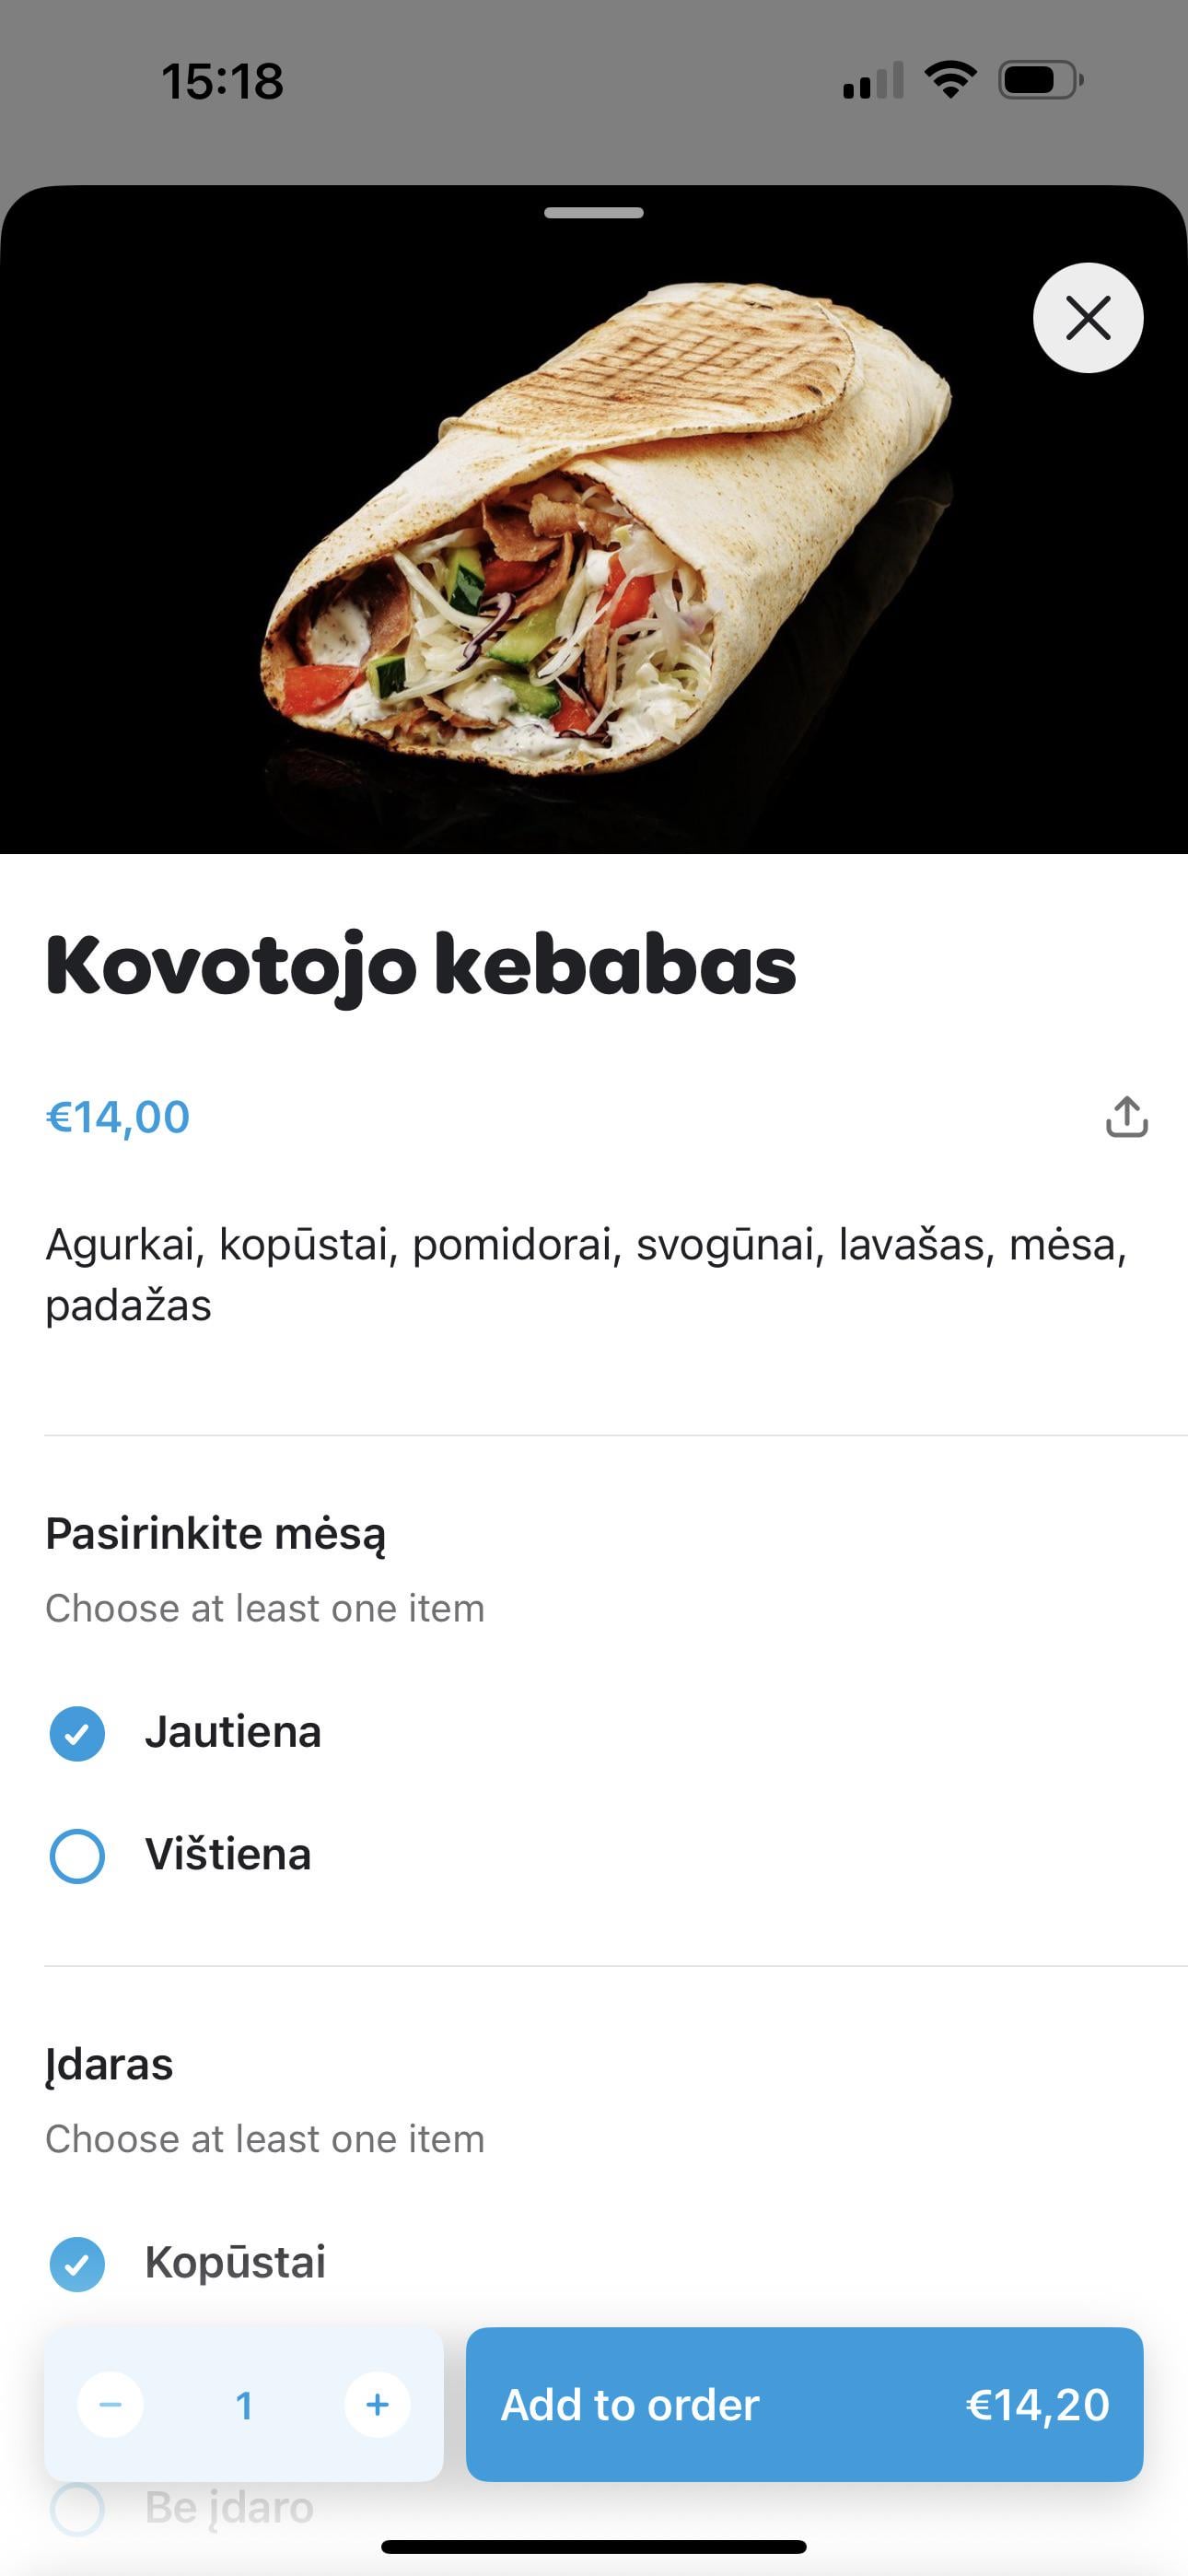The height and width of the screenshot is (2576, 1188).
Task: Close the Kovotojo kebabas item sheet
Action: pyautogui.click(x=1087, y=318)
